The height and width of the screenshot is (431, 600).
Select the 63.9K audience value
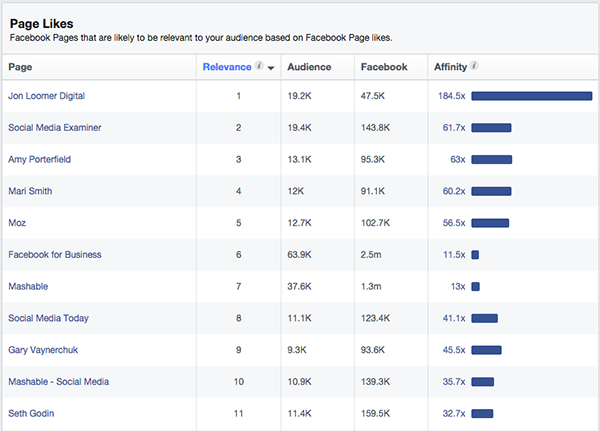(x=299, y=255)
